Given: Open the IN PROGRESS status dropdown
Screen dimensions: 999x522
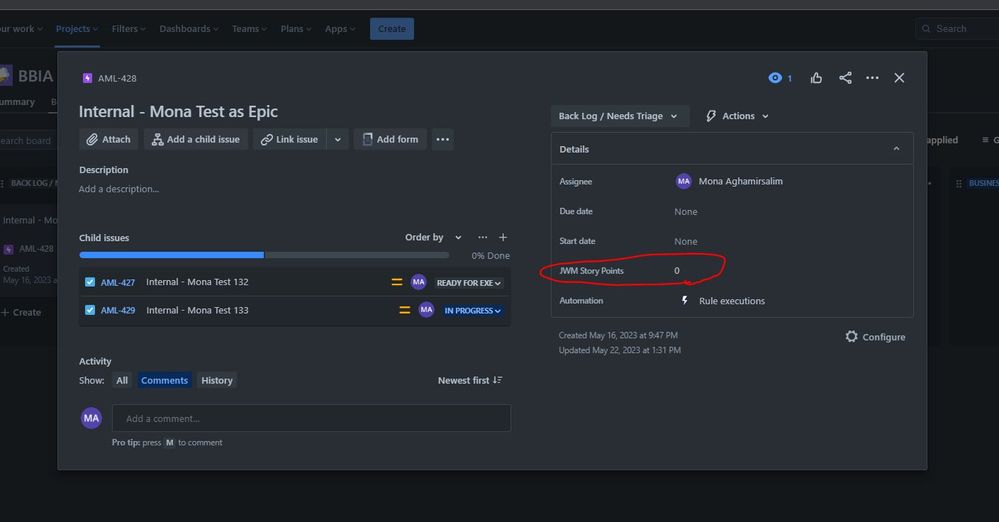Looking at the screenshot, I should 473,310.
